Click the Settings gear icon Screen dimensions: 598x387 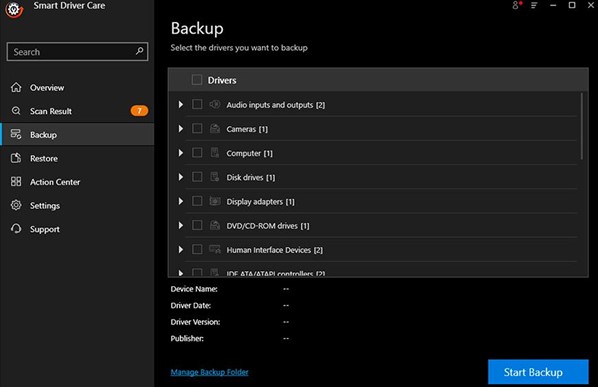tap(16, 205)
